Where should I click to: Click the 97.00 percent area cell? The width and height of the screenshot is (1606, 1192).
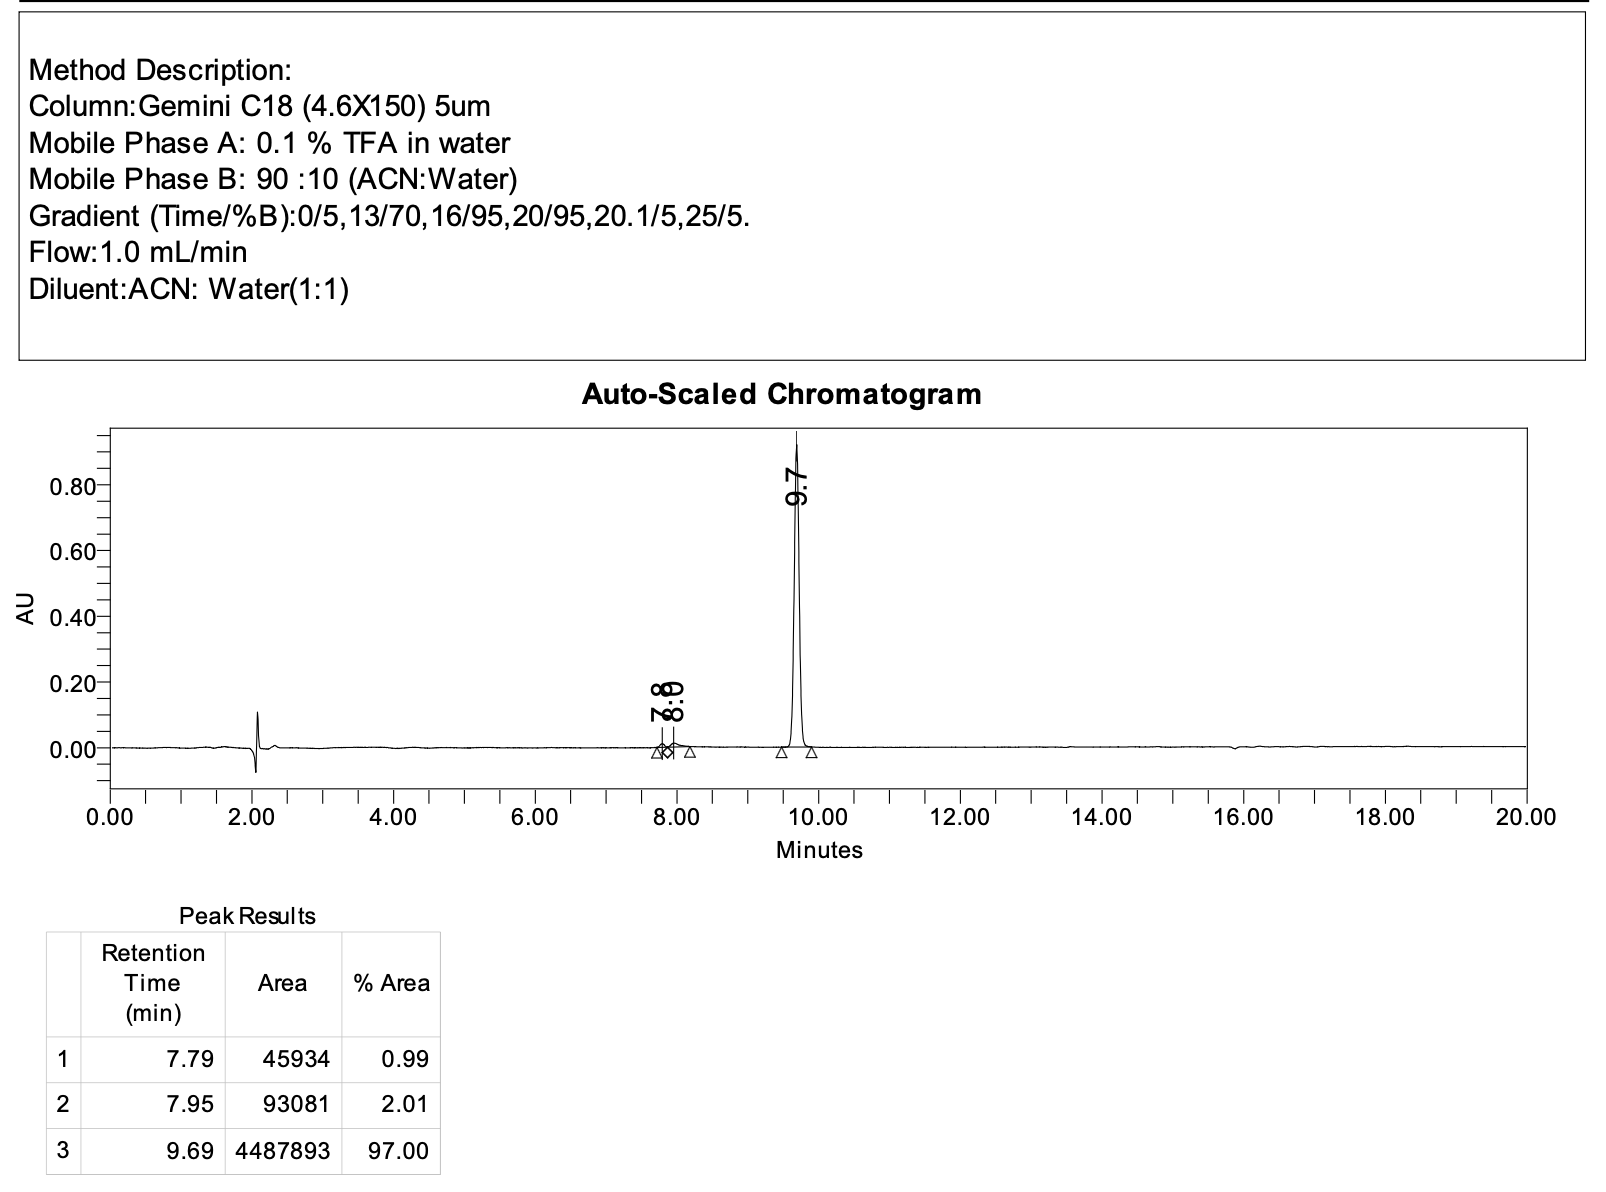398,1151
